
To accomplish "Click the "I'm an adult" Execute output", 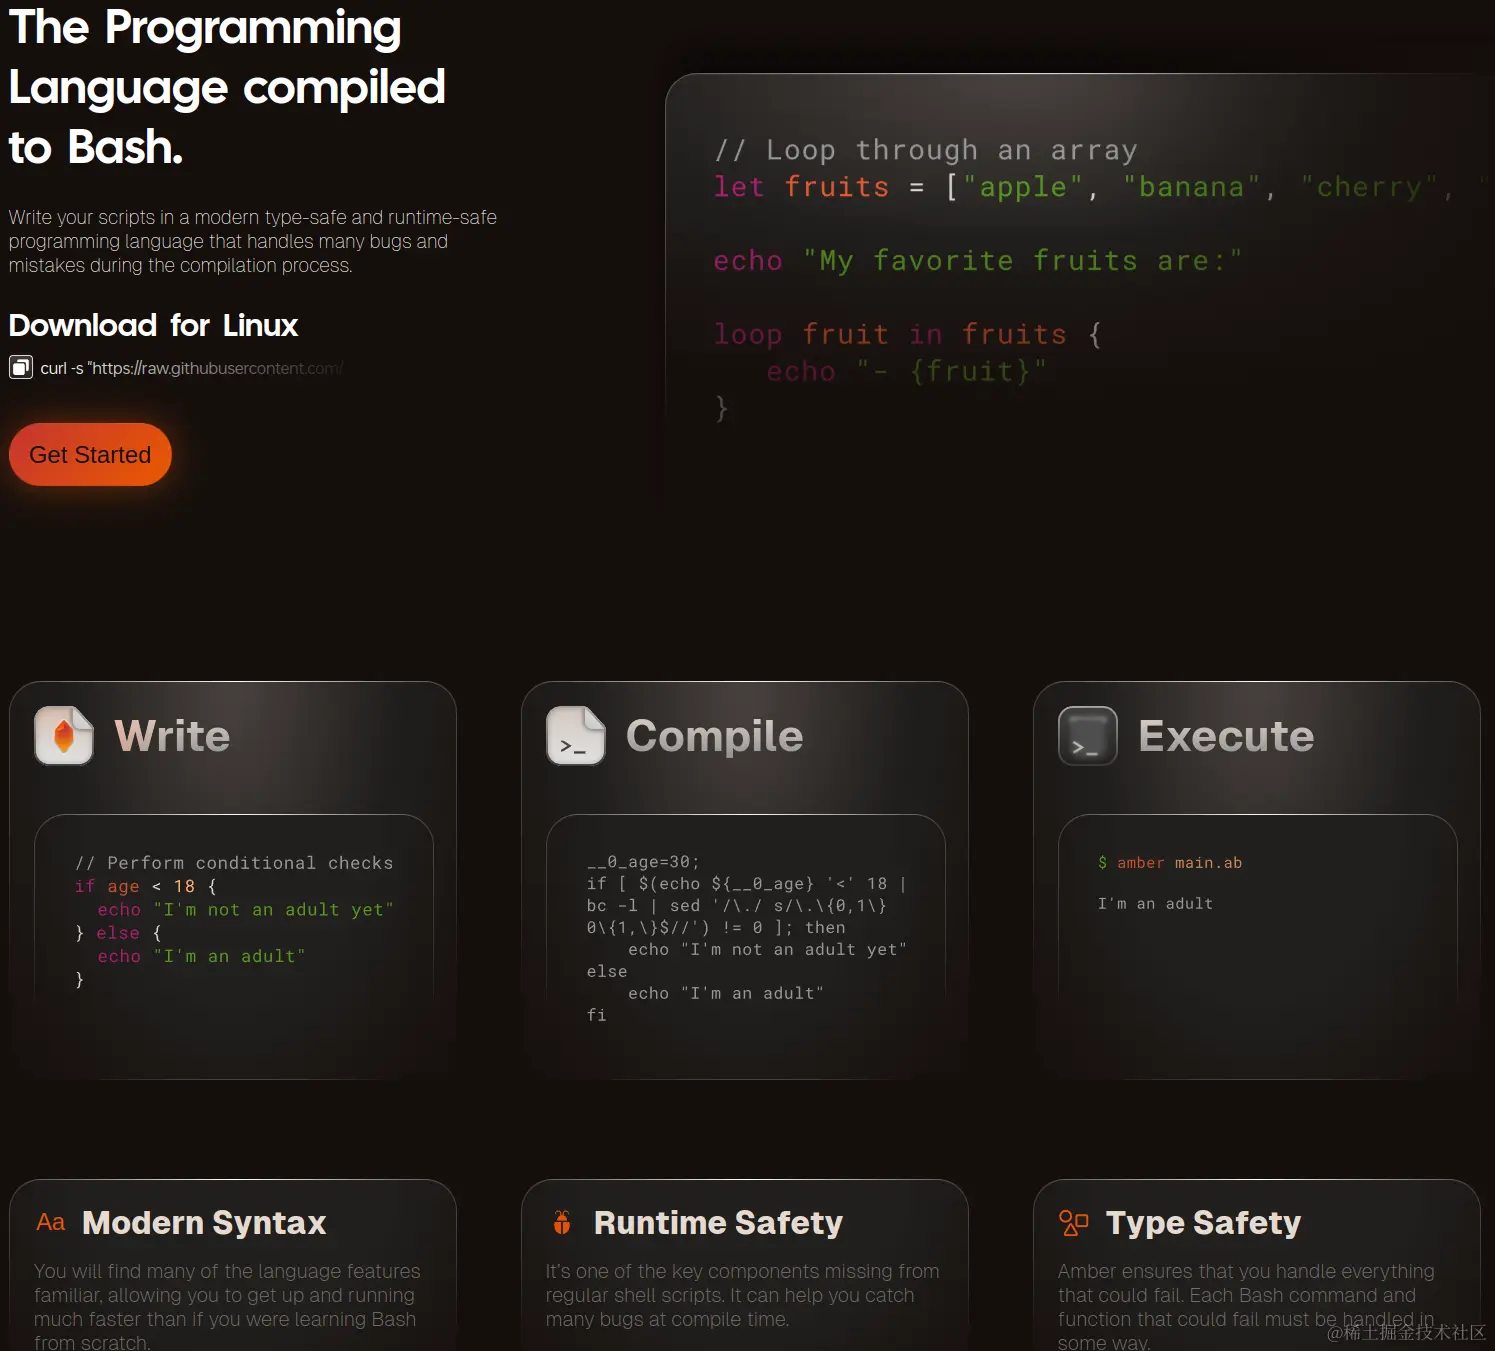I will coord(1155,904).
